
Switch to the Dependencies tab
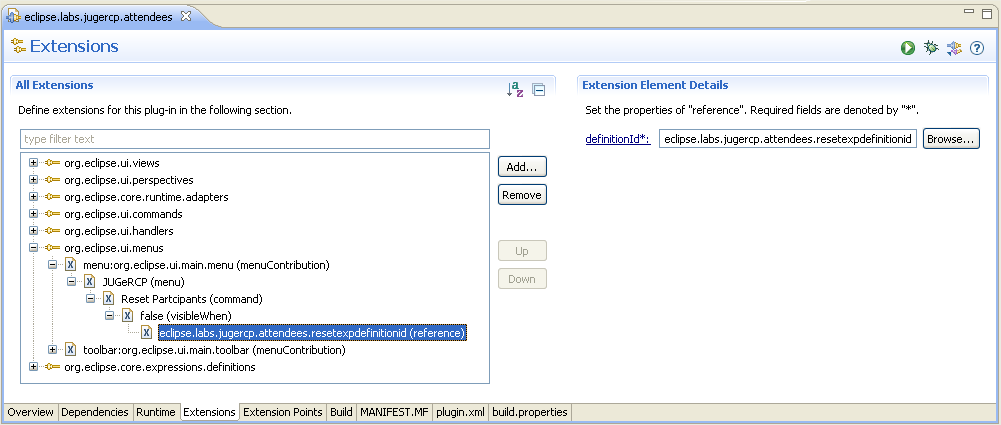95,412
